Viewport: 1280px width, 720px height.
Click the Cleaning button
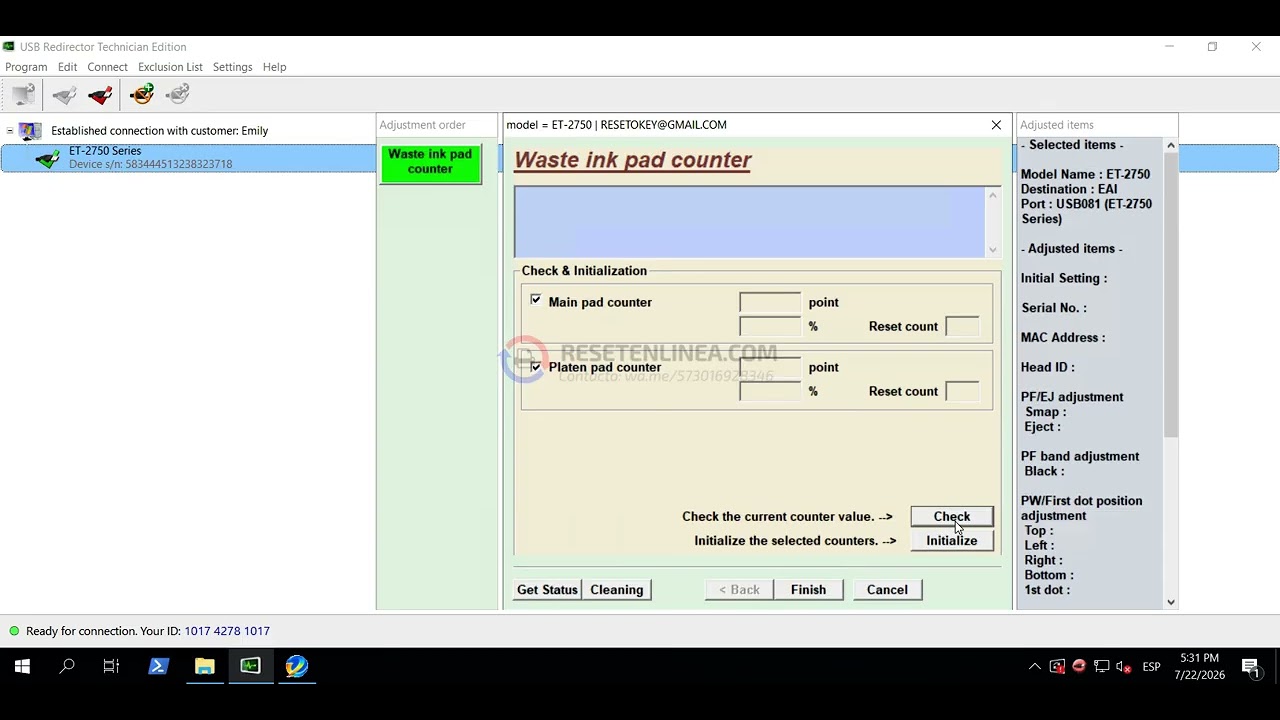click(617, 590)
